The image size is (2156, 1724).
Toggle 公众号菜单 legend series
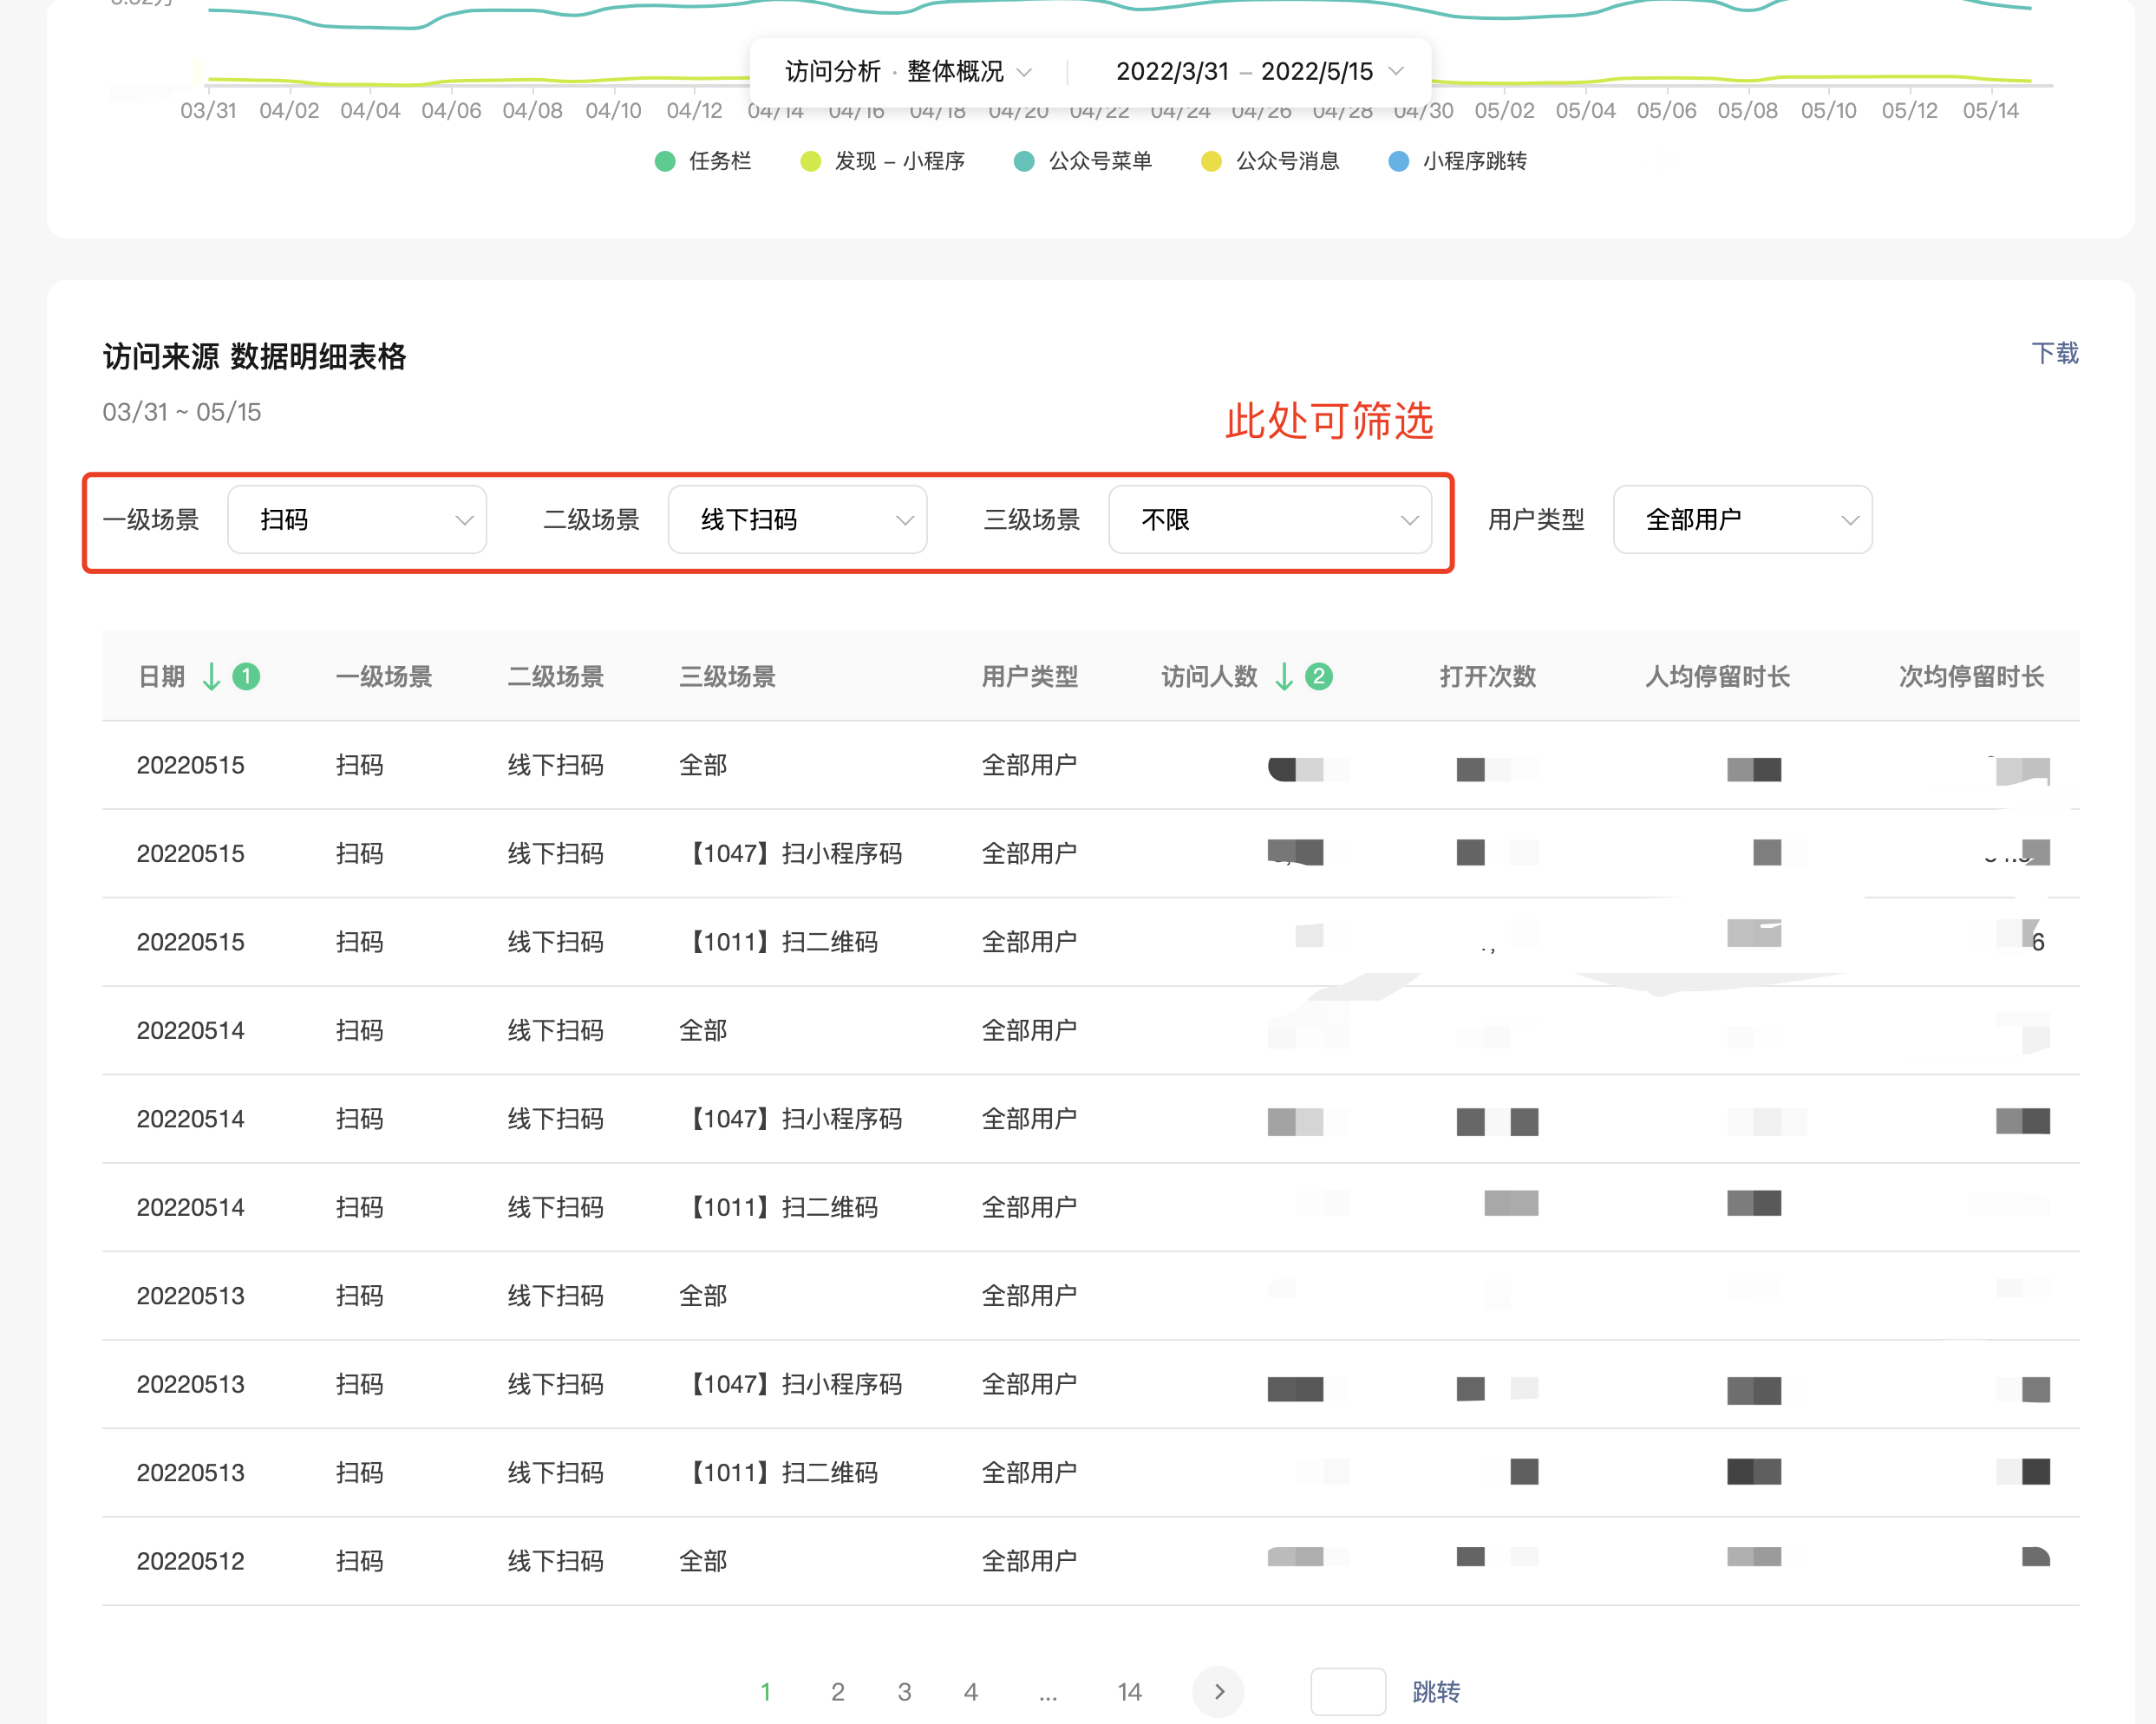tap(1024, 161)
